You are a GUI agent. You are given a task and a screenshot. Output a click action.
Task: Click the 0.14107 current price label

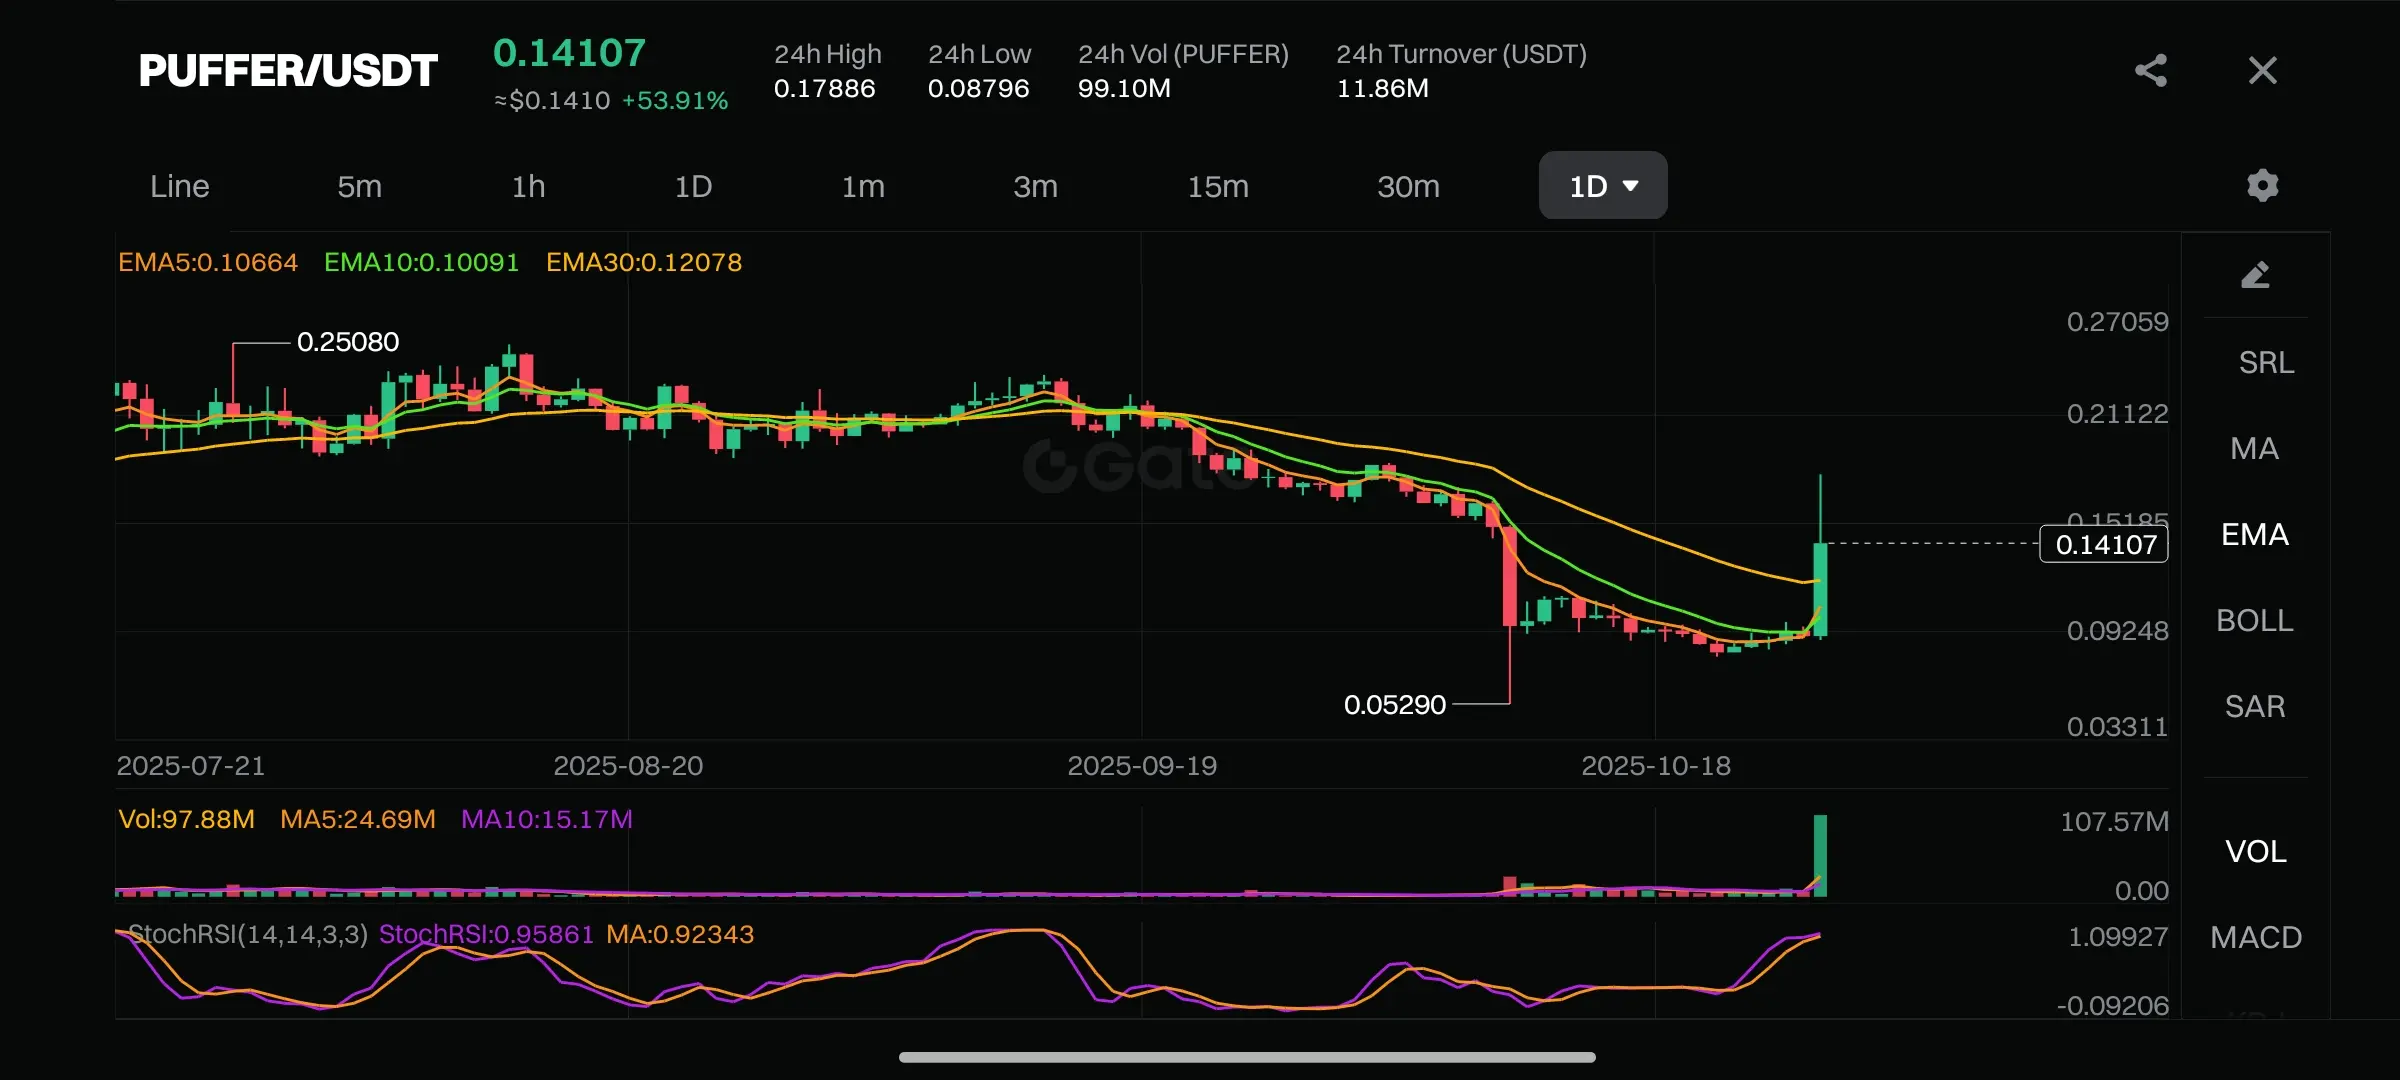[x=2104, y=544]
